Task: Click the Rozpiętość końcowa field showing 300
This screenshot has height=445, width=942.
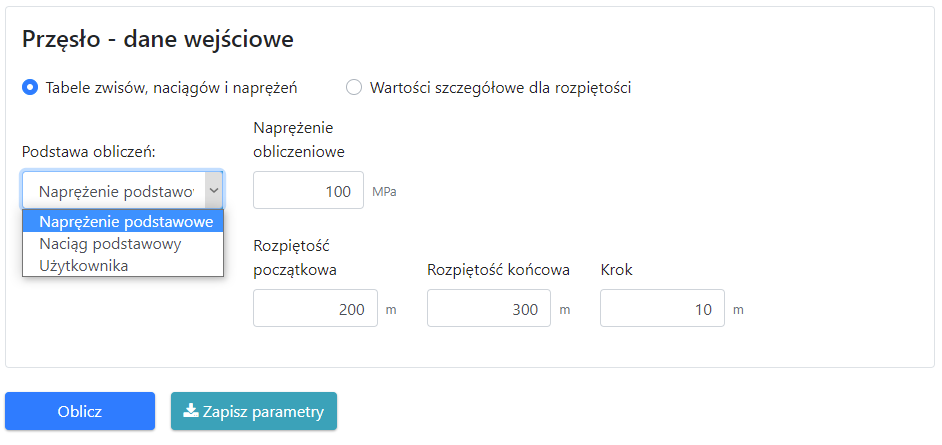Action: (489, 309)
